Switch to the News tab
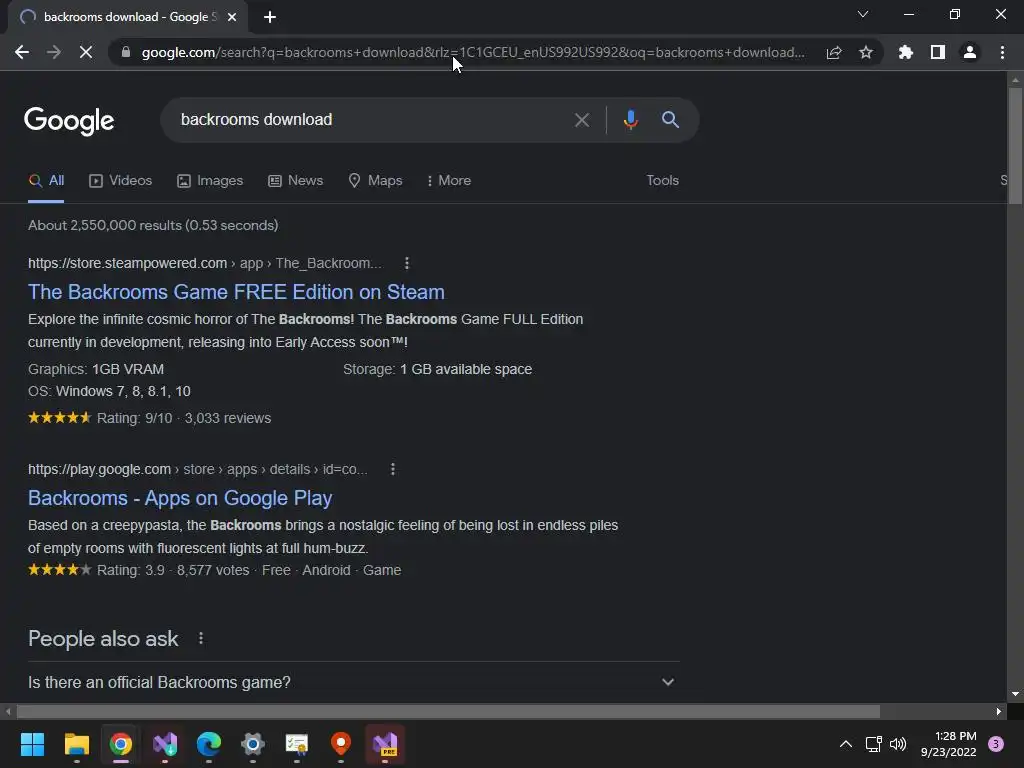Image resolution: width=1024 pixels, height=768 pixels. point(296,181)
